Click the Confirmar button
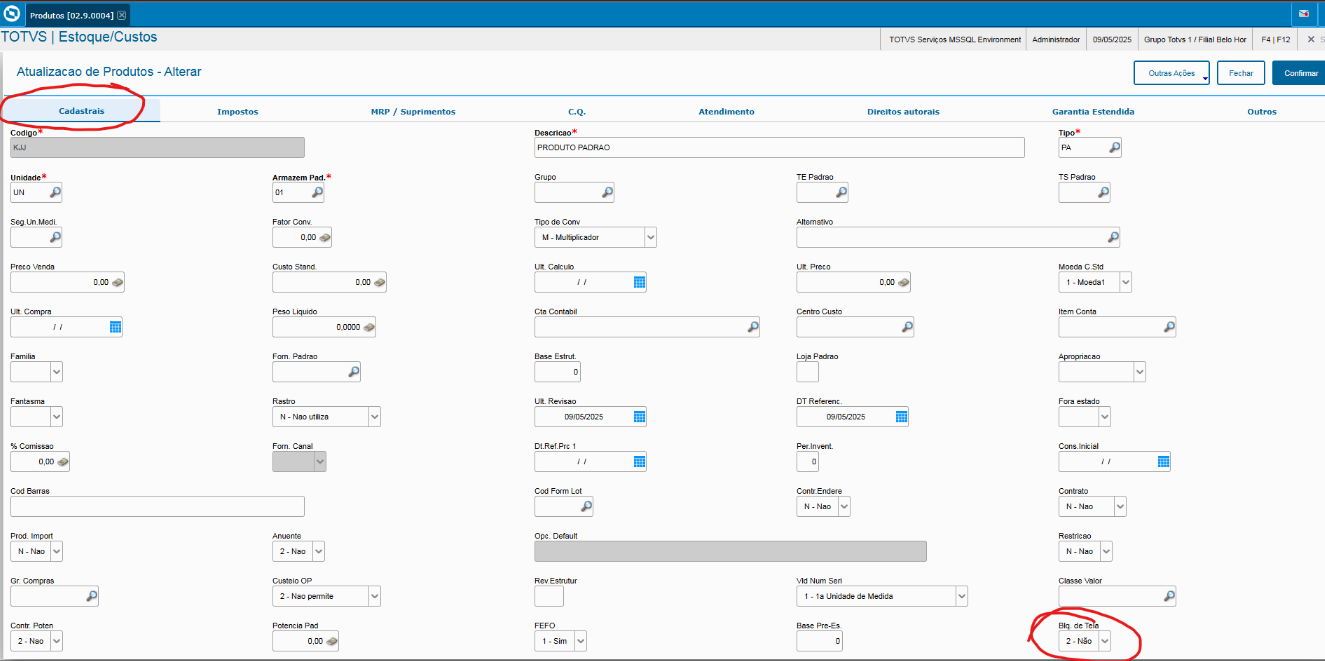Image resolution: width=1325 pixels, height=661 pixels. coord(1299,73)
